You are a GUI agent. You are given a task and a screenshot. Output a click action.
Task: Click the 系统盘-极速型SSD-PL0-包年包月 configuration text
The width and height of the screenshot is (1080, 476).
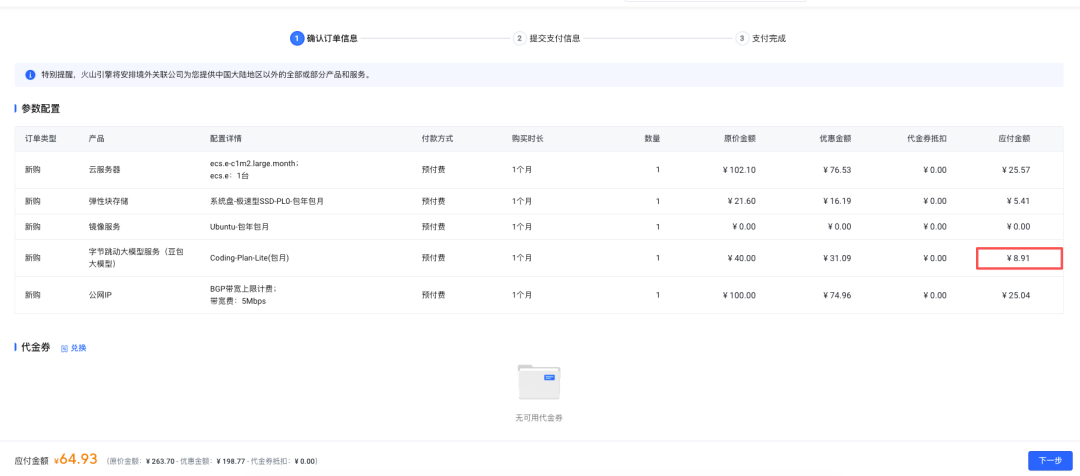[x=267, y=202]
